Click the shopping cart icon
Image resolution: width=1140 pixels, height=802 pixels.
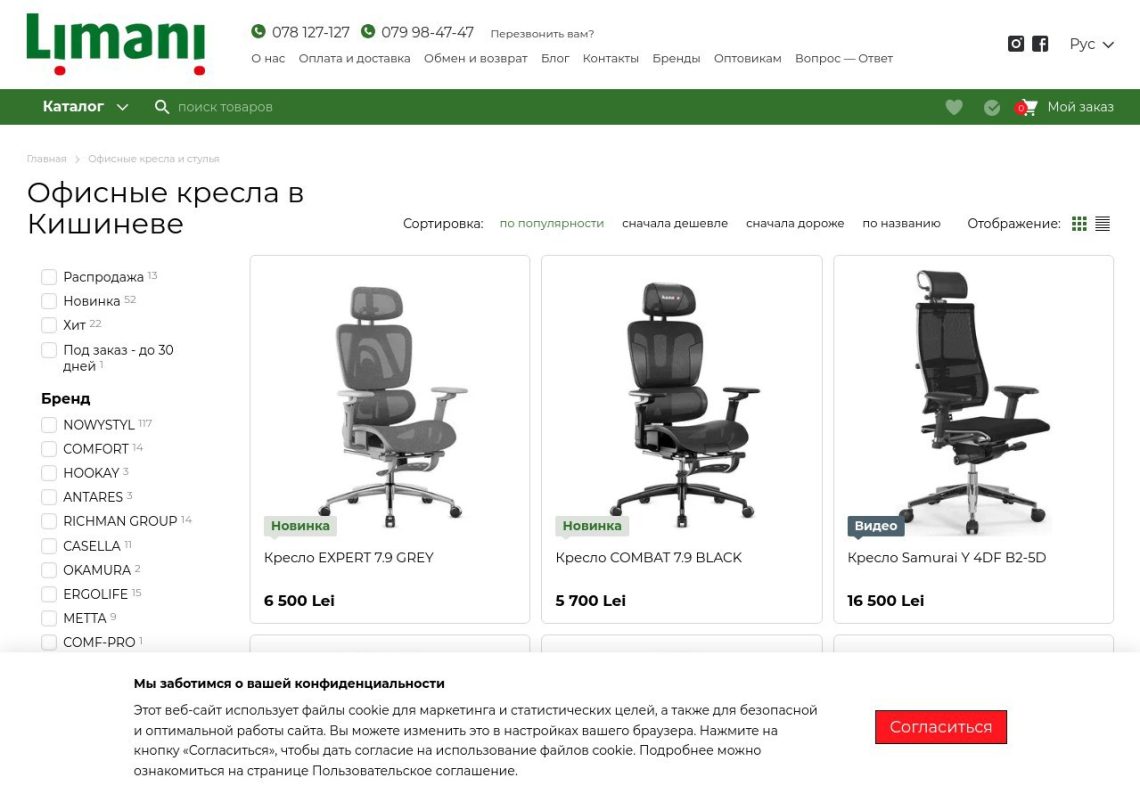(x=1027, y=108)
